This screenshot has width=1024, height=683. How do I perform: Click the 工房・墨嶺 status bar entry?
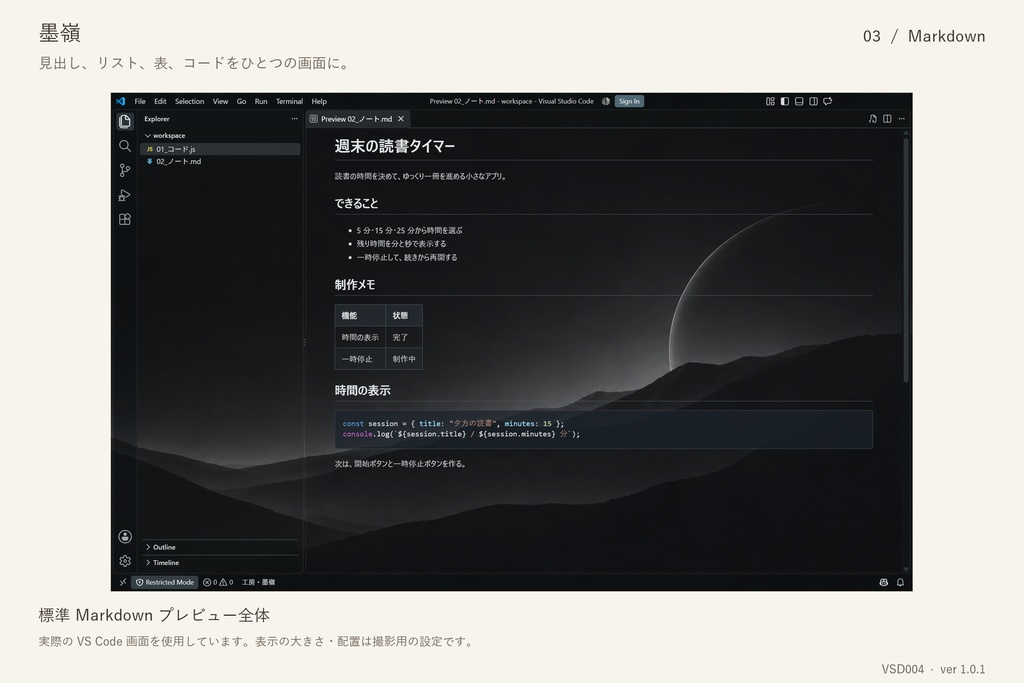[x=259, y=582]
